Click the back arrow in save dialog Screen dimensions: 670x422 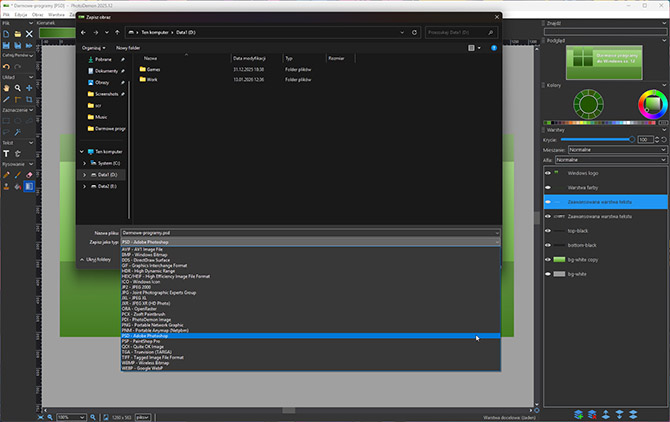[84, 33]
